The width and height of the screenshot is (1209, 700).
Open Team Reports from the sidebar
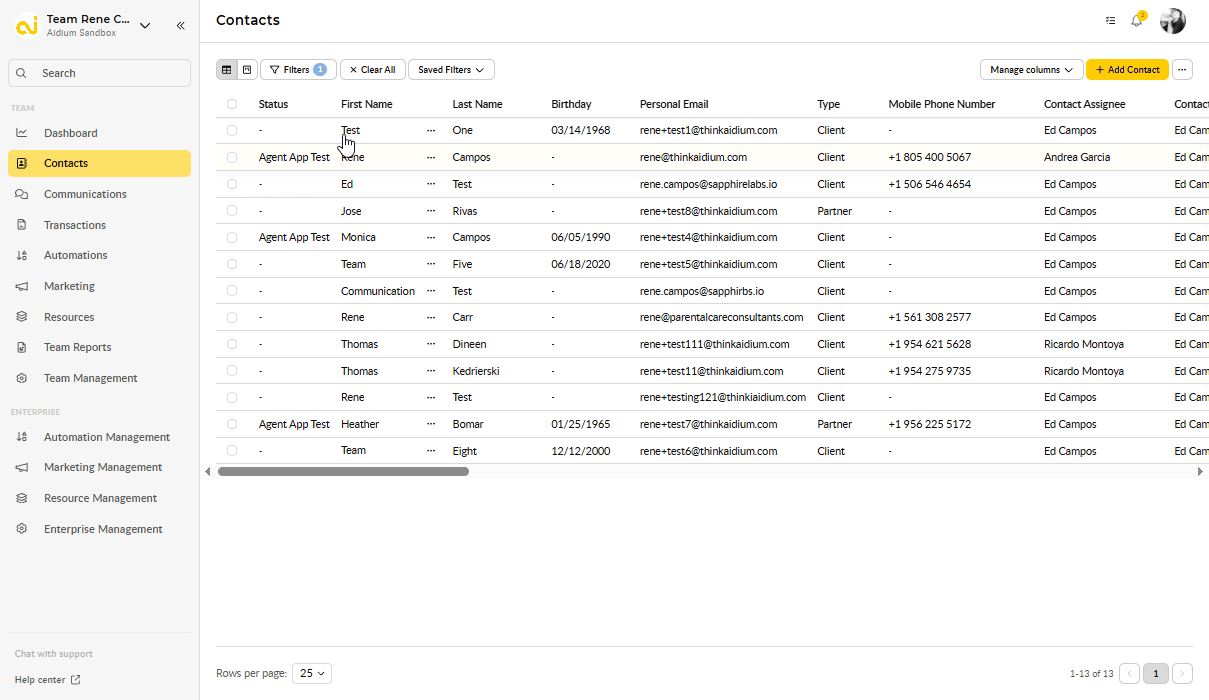click(x=77, y=347)
